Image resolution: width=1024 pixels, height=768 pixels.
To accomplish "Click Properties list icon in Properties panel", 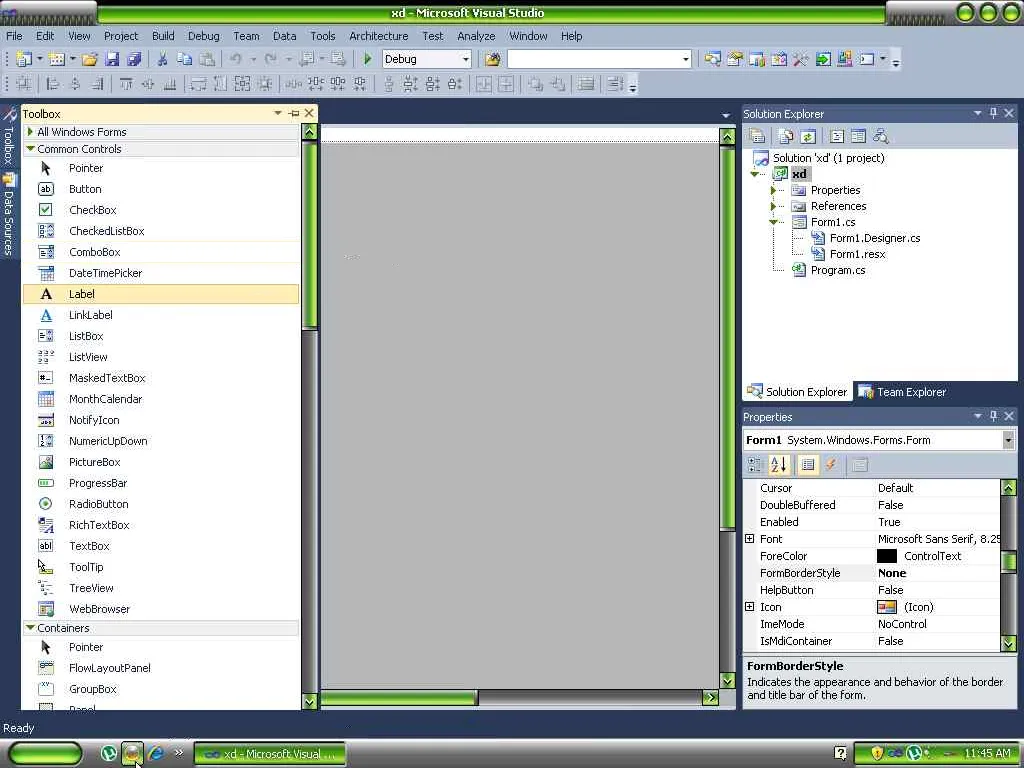I will [x=808, y=465].
